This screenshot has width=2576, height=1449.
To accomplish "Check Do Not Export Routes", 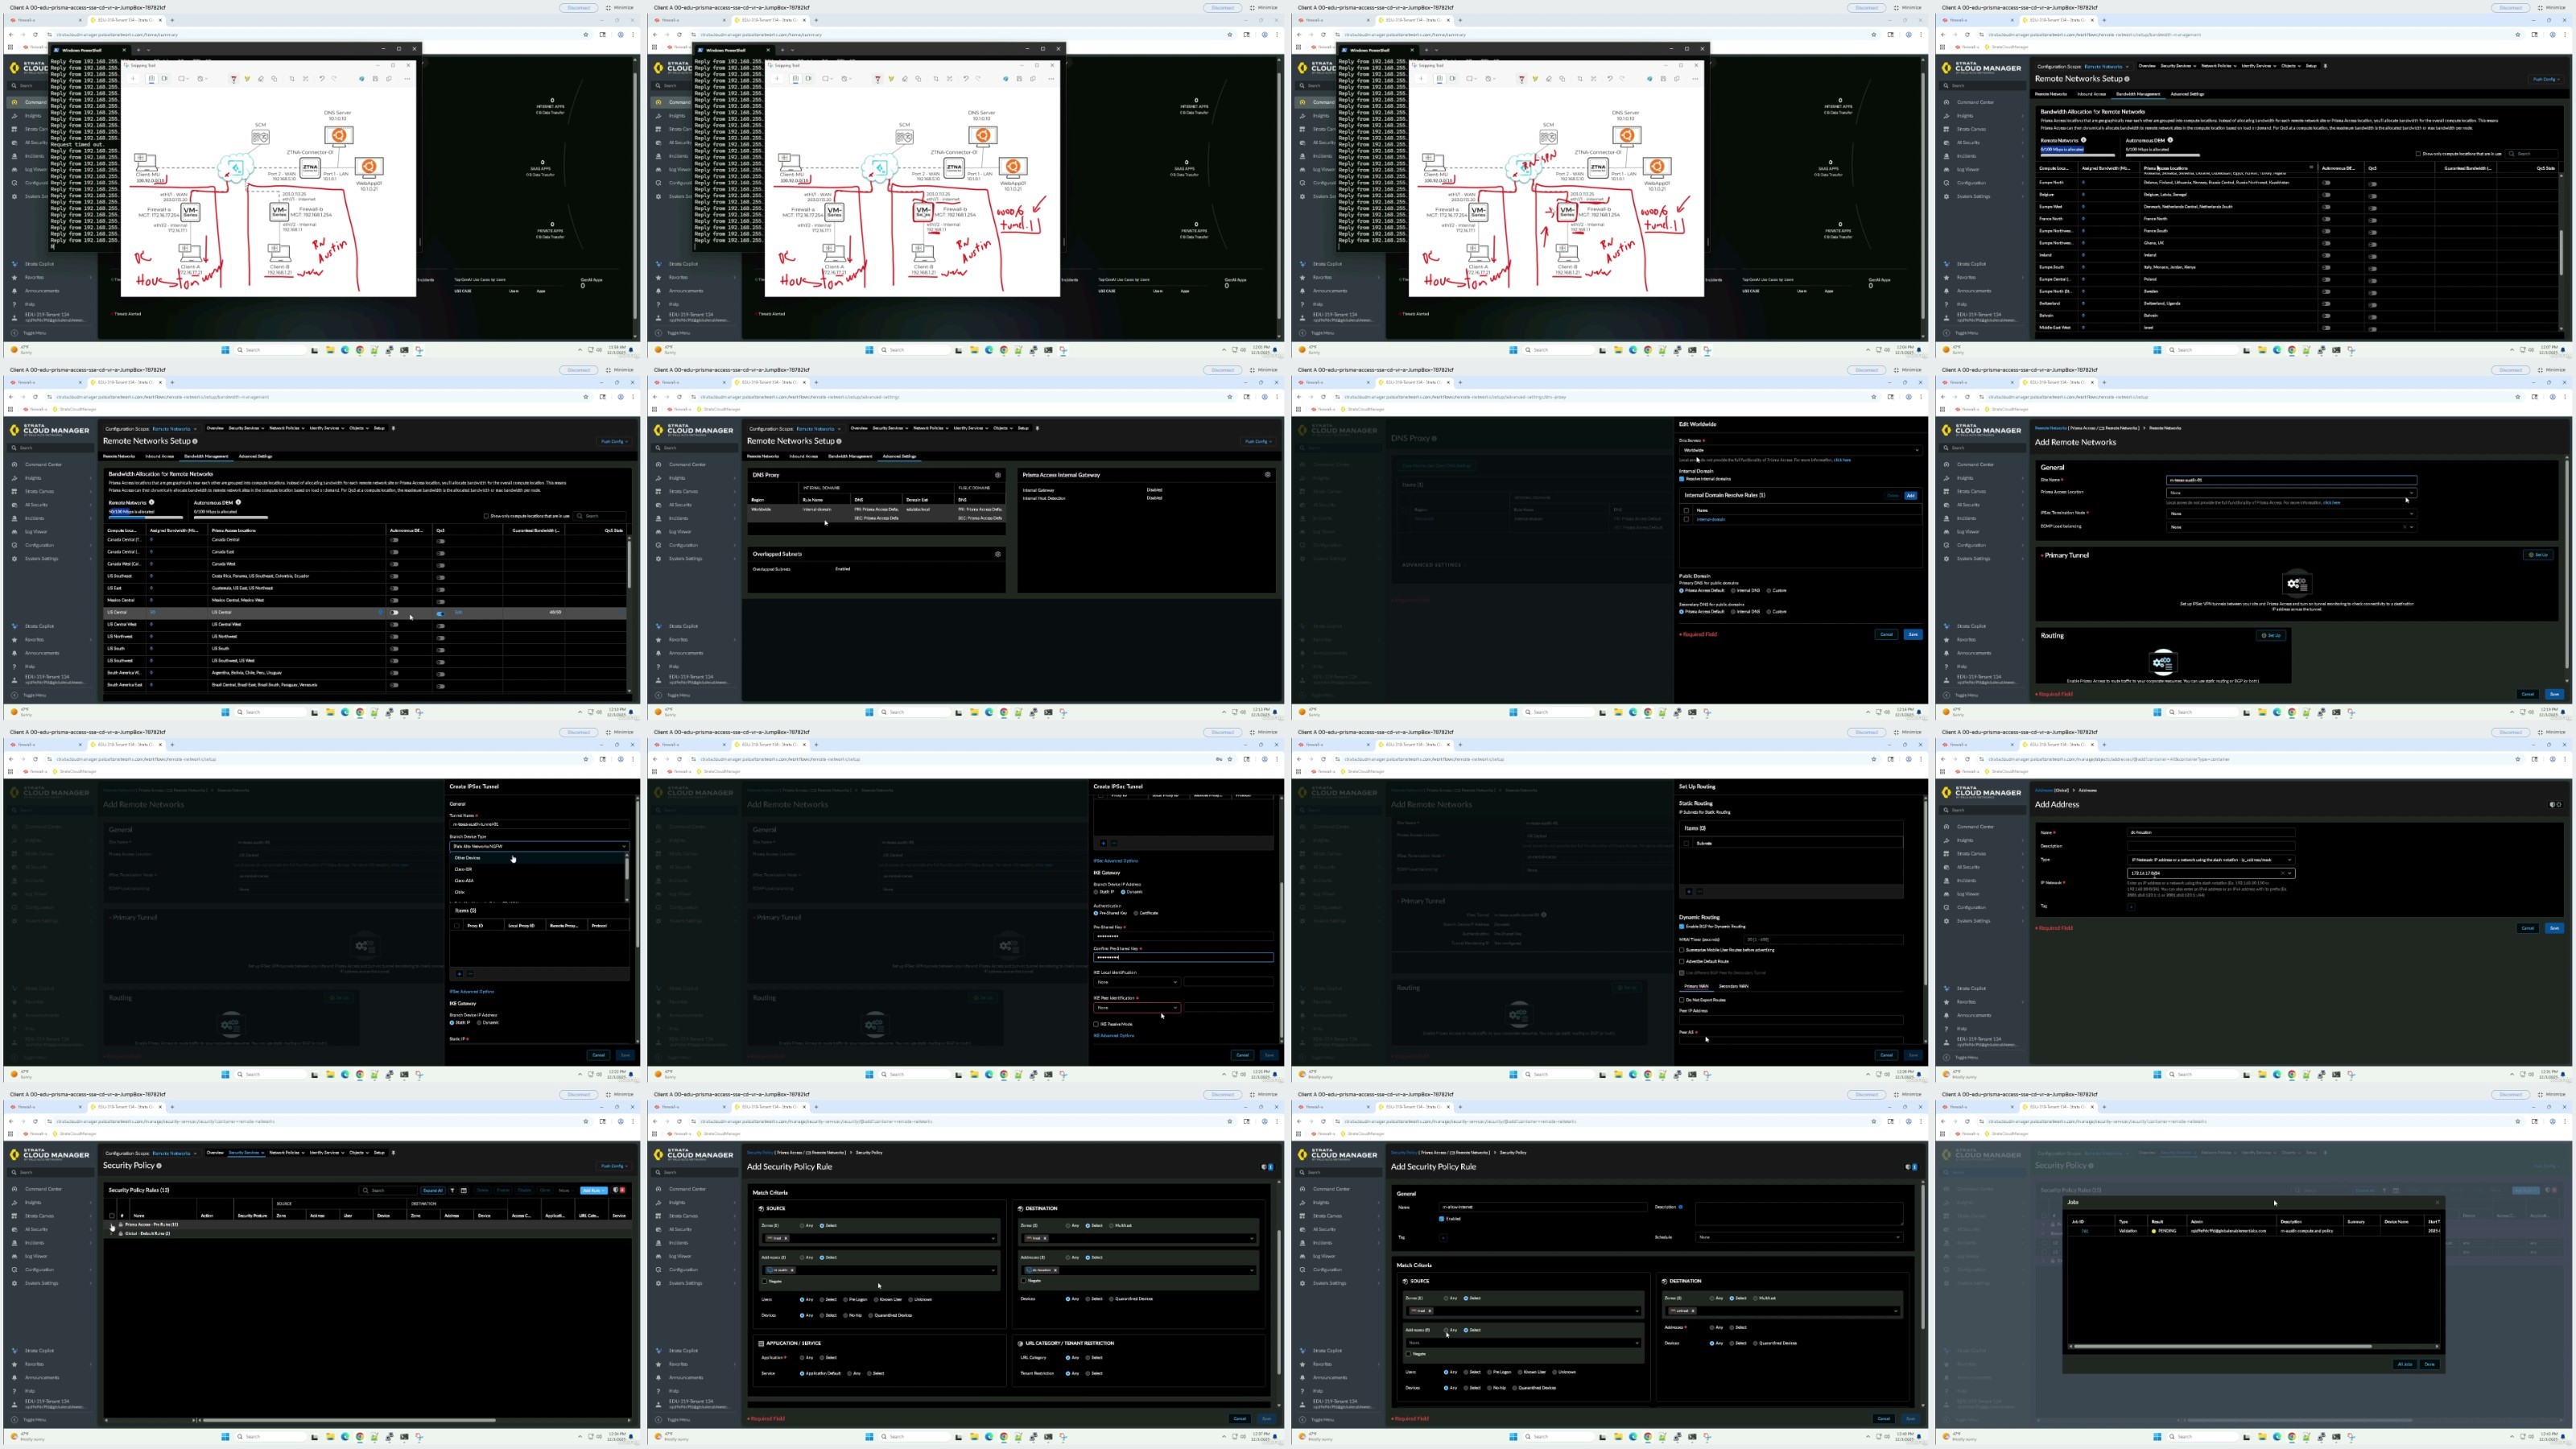I will pos(1682,1000).
